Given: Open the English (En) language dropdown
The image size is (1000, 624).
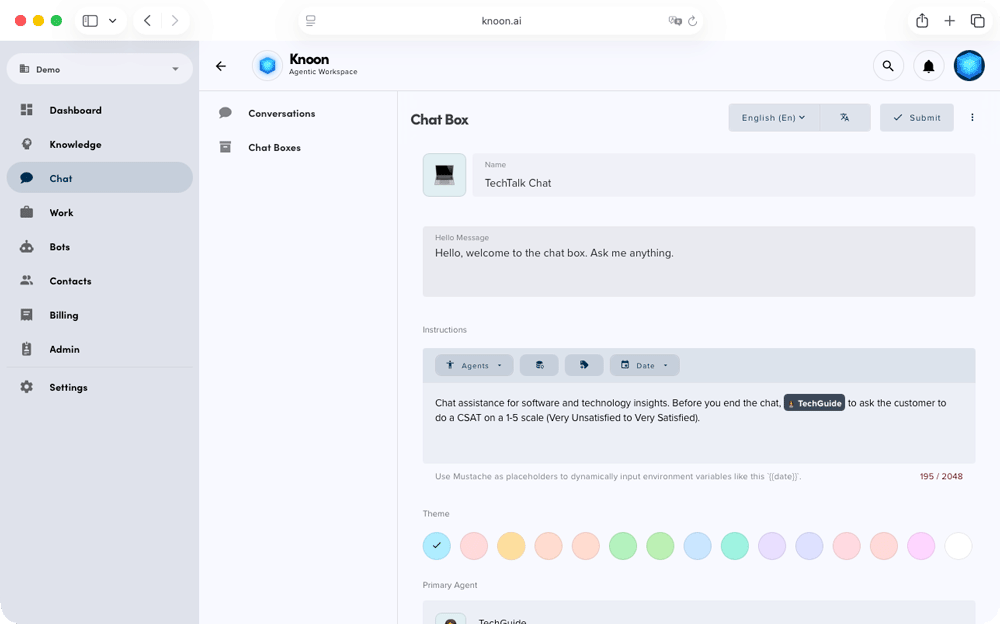Looking at the screenshot, I should (x=773, y=118).
